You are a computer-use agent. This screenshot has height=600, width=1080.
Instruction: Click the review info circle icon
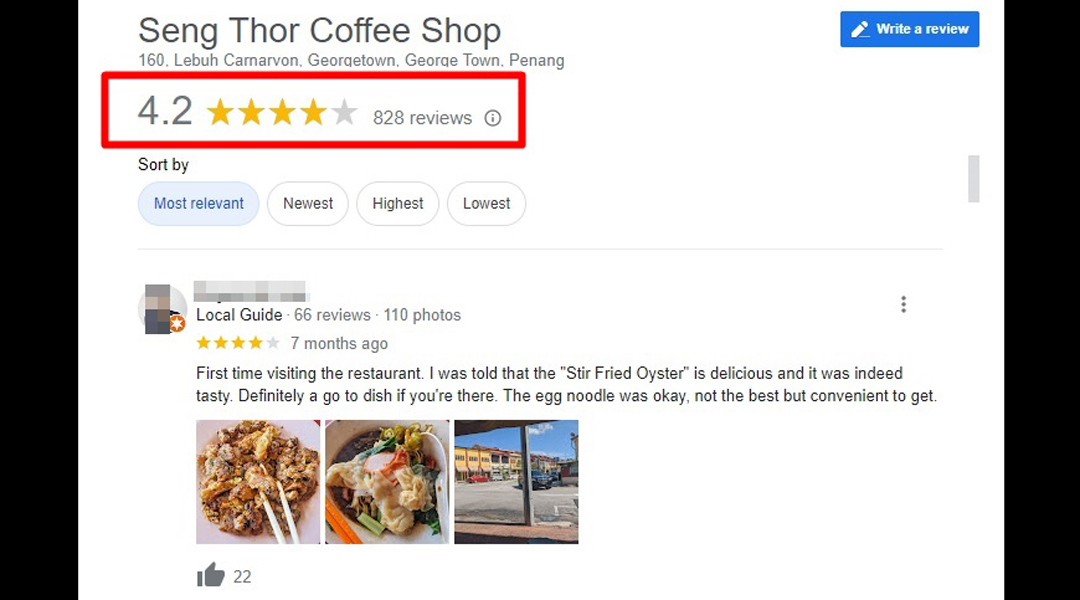coord(492,118)
